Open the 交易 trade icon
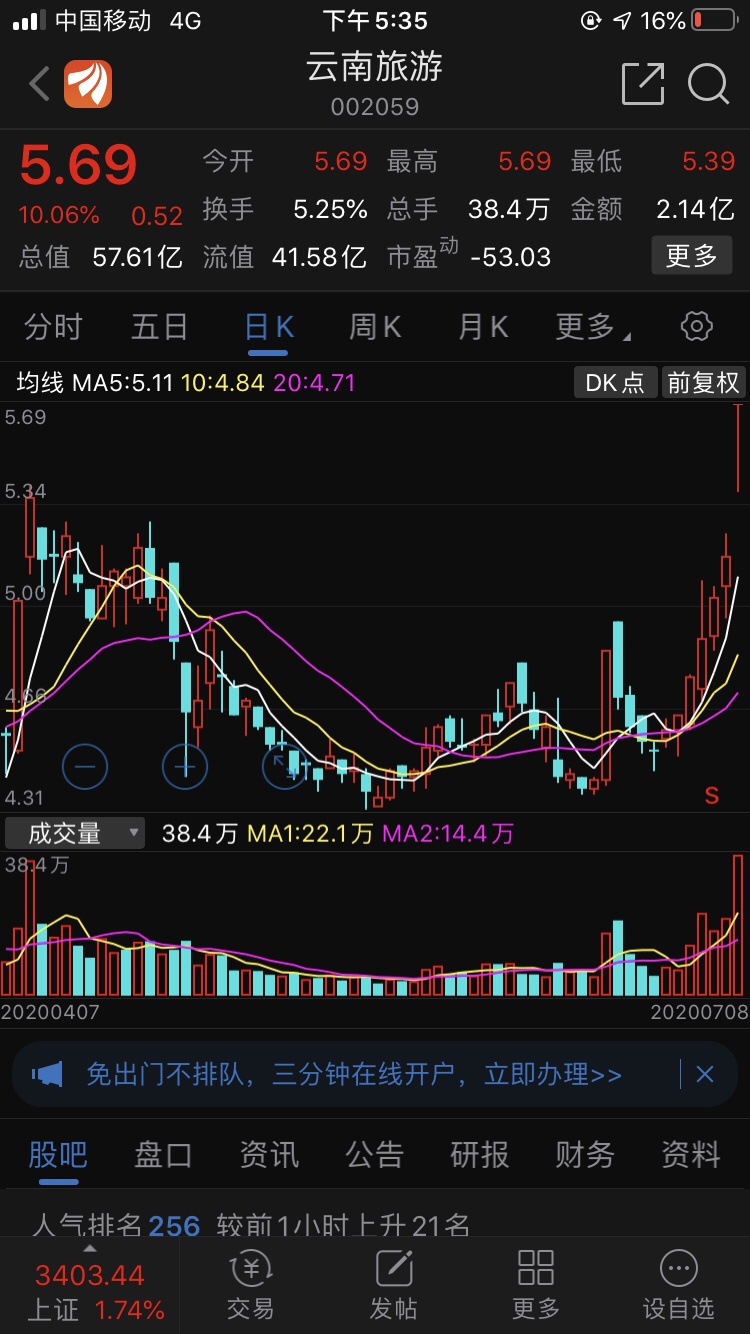Image resolution: width=750 pixels, height=1334 pixels. click(250, 1284)
